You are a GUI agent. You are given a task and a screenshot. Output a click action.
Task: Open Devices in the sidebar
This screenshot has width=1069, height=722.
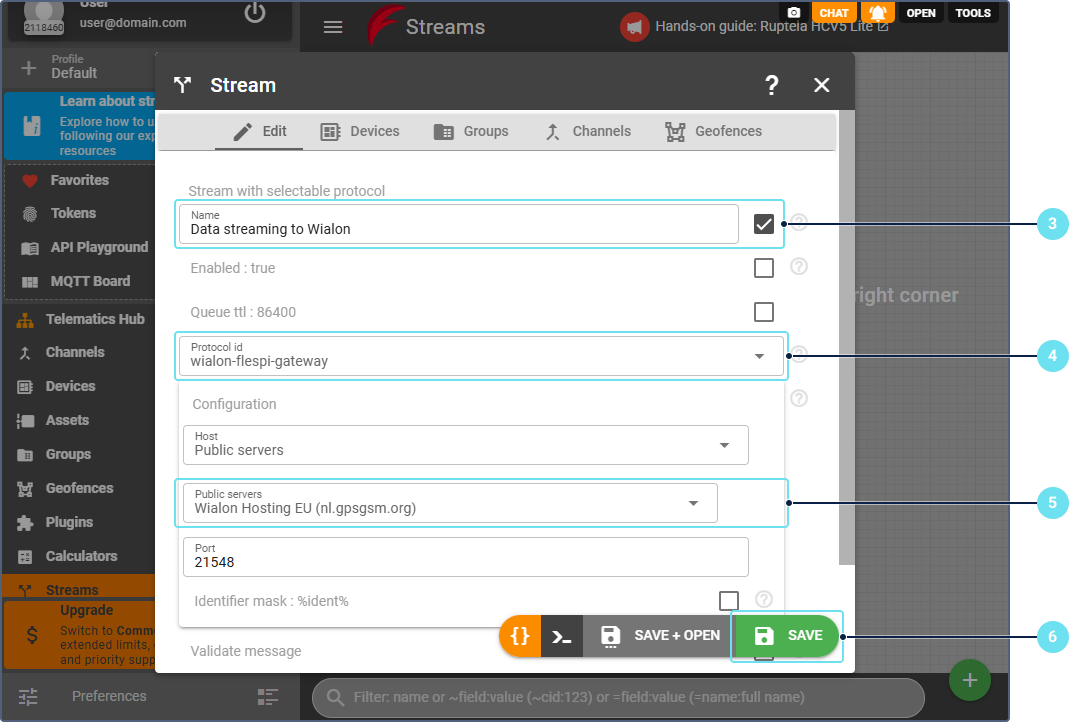point(79,386)
